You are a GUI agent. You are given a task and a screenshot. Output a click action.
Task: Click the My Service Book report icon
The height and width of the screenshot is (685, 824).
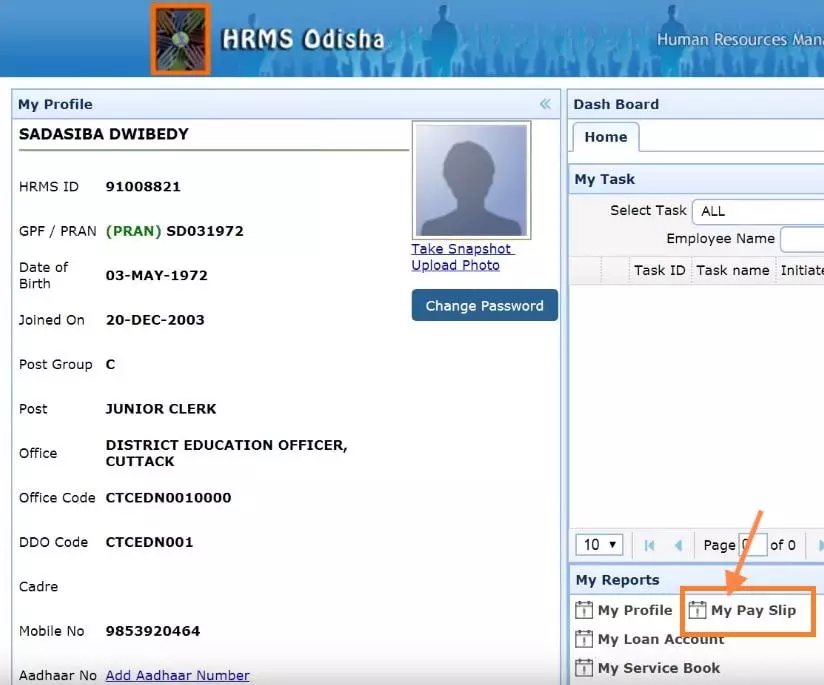click(x=584, y=668)
